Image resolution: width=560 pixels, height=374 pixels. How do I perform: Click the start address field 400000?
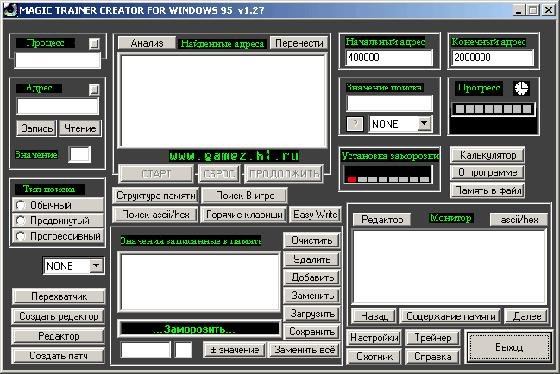pos(389,58)
